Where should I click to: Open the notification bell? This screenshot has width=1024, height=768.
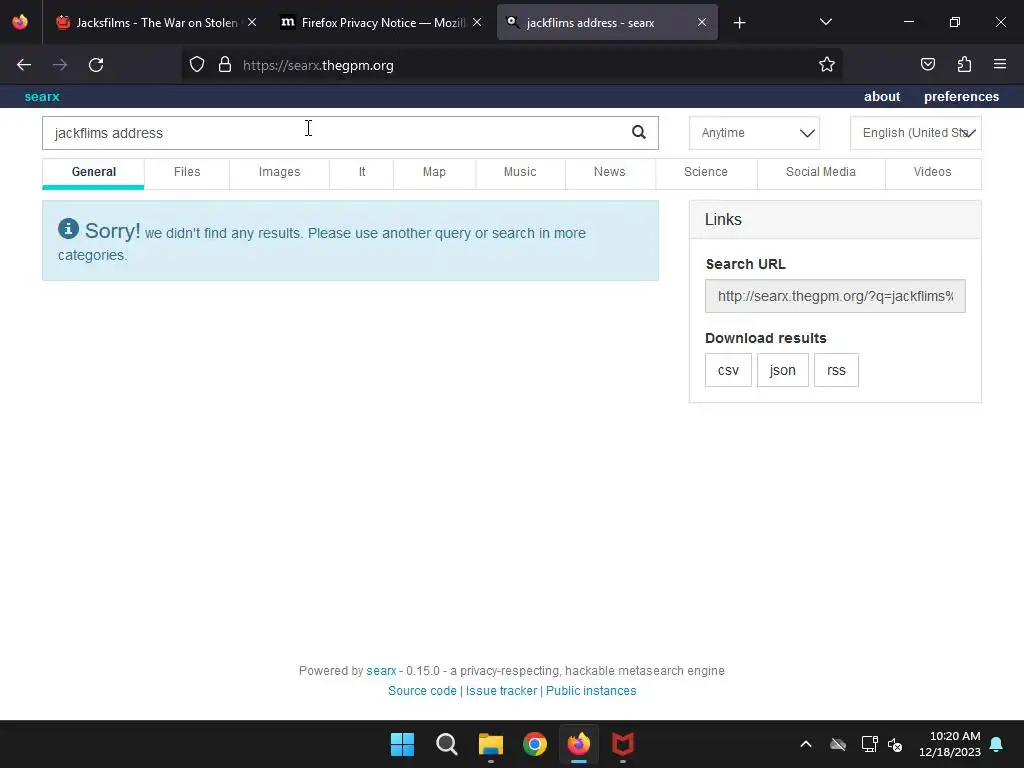coord(997,744)
